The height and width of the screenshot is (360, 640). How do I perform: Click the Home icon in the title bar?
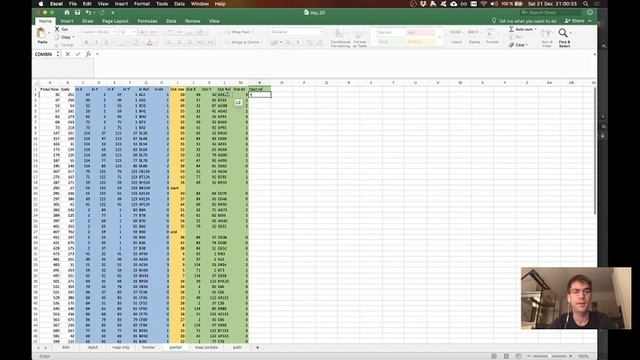(67, 13)
